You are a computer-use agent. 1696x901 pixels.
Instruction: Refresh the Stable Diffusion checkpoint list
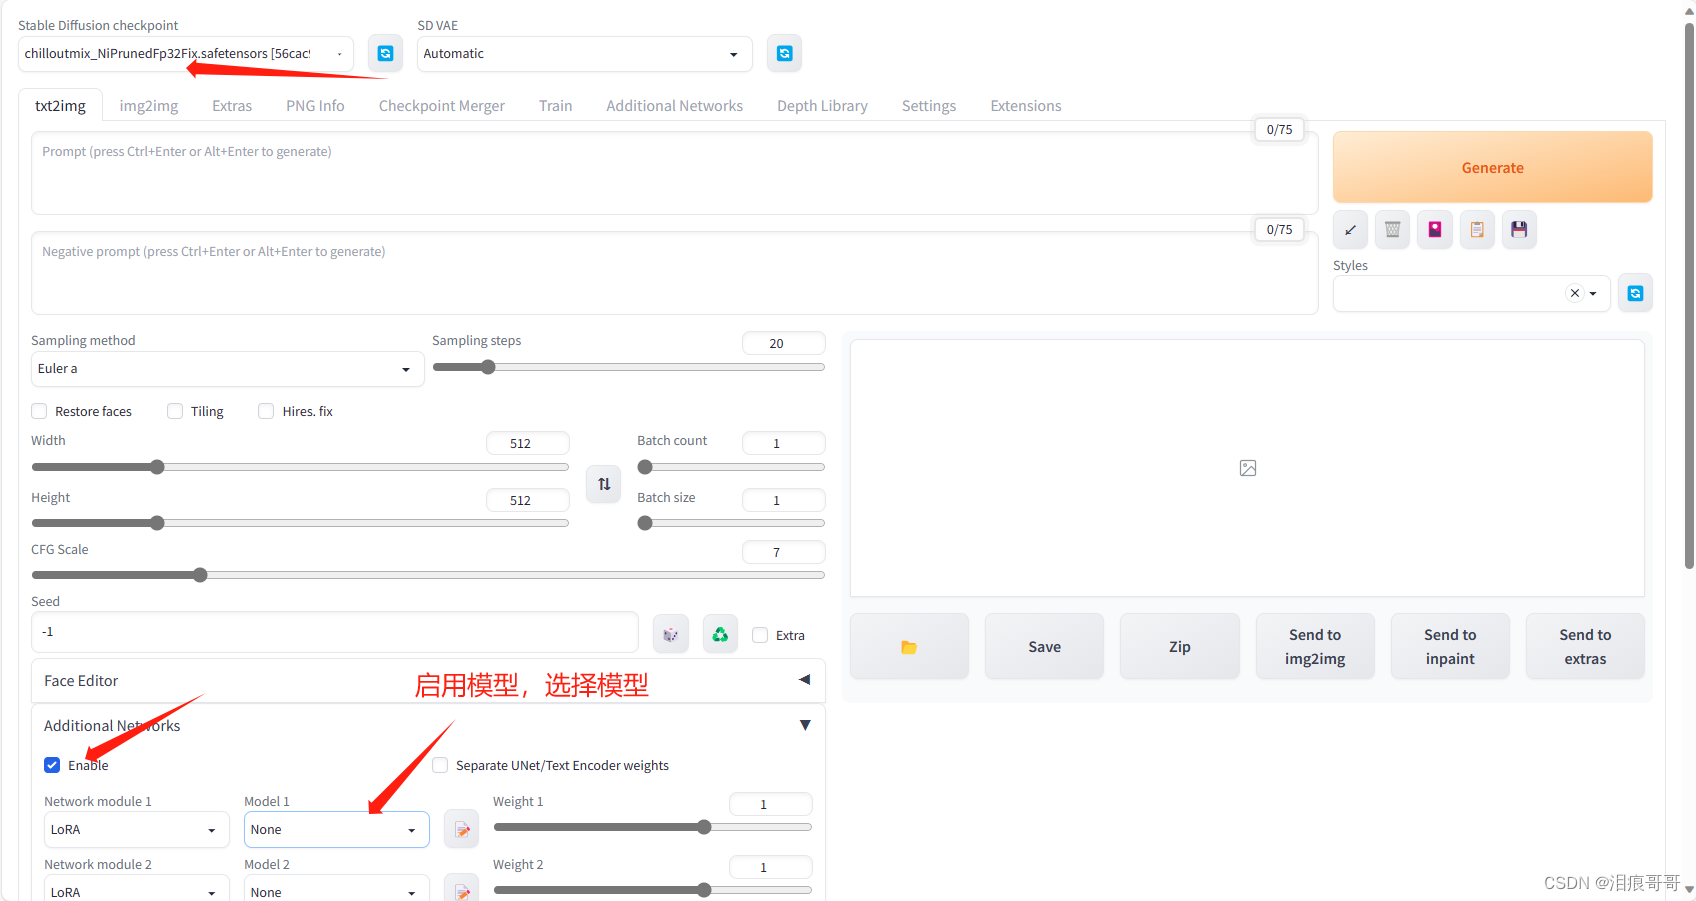(x=385, y=53)
